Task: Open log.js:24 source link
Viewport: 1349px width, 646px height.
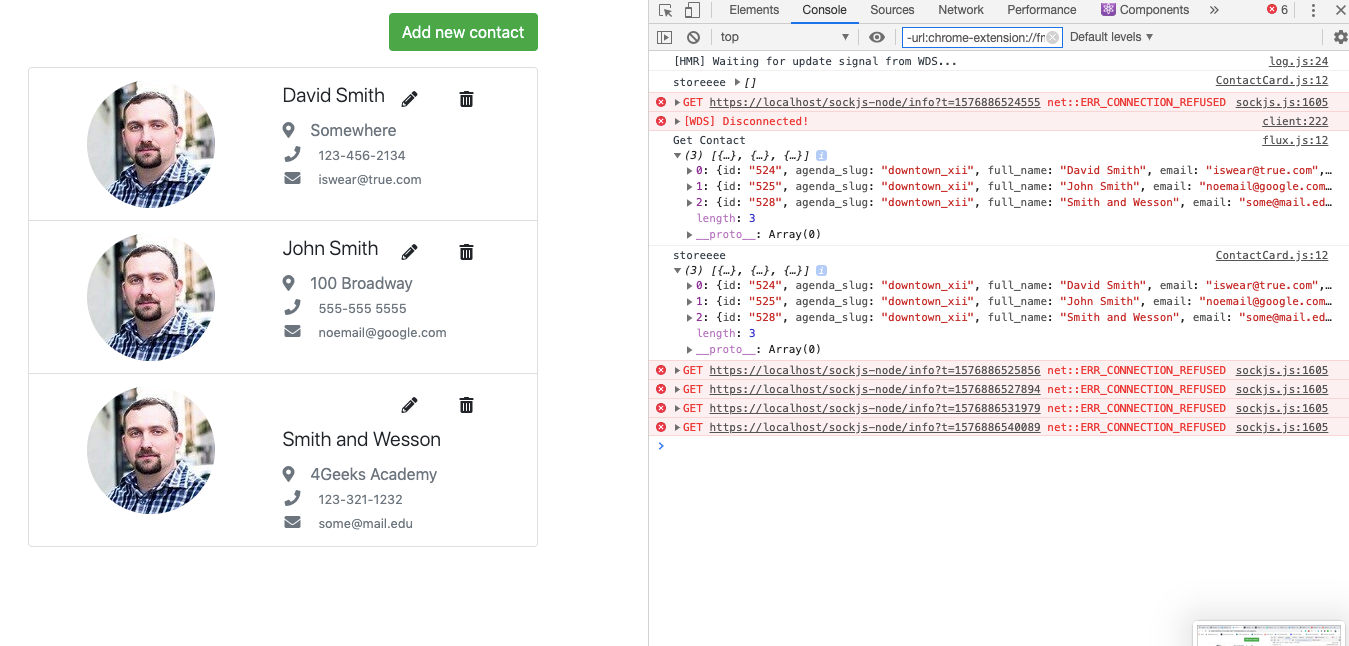Action: [1298, 62]
